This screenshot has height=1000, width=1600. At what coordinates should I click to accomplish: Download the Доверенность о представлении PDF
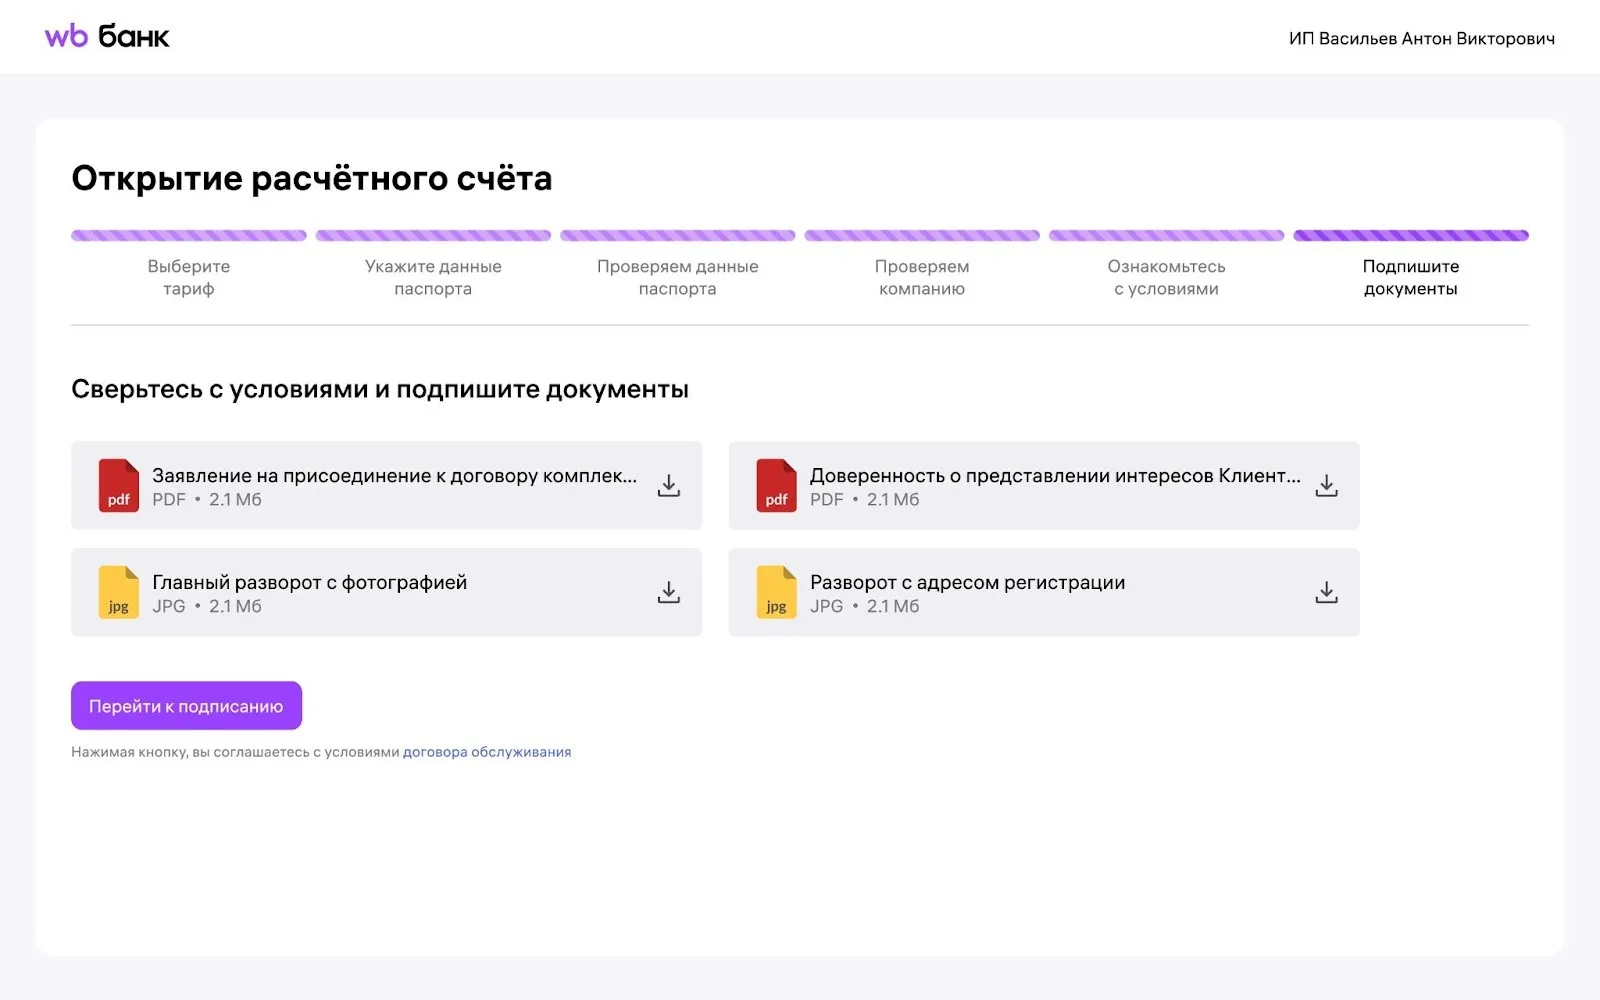(x=1326, y=486)
